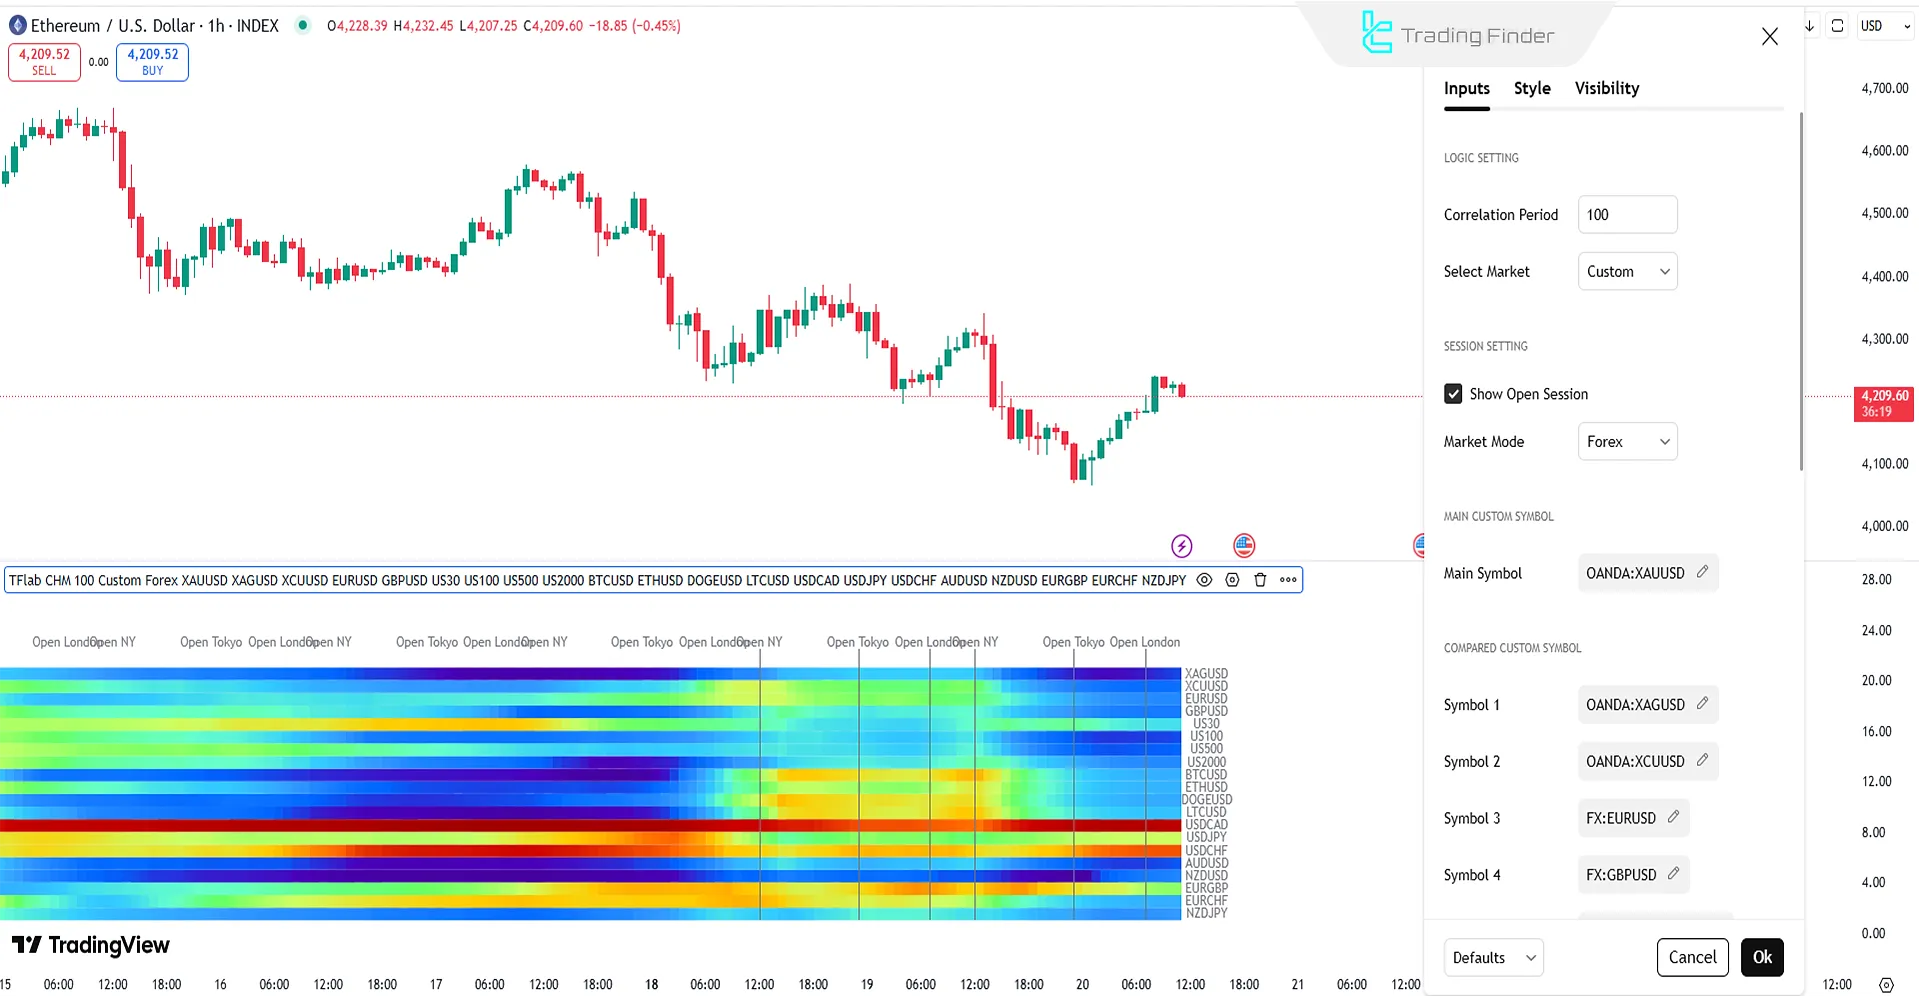Edit the Main Symbol using the pencil icon
Image resolution: width=1919 pixels, height=996 pixels.
(1703, 572)
